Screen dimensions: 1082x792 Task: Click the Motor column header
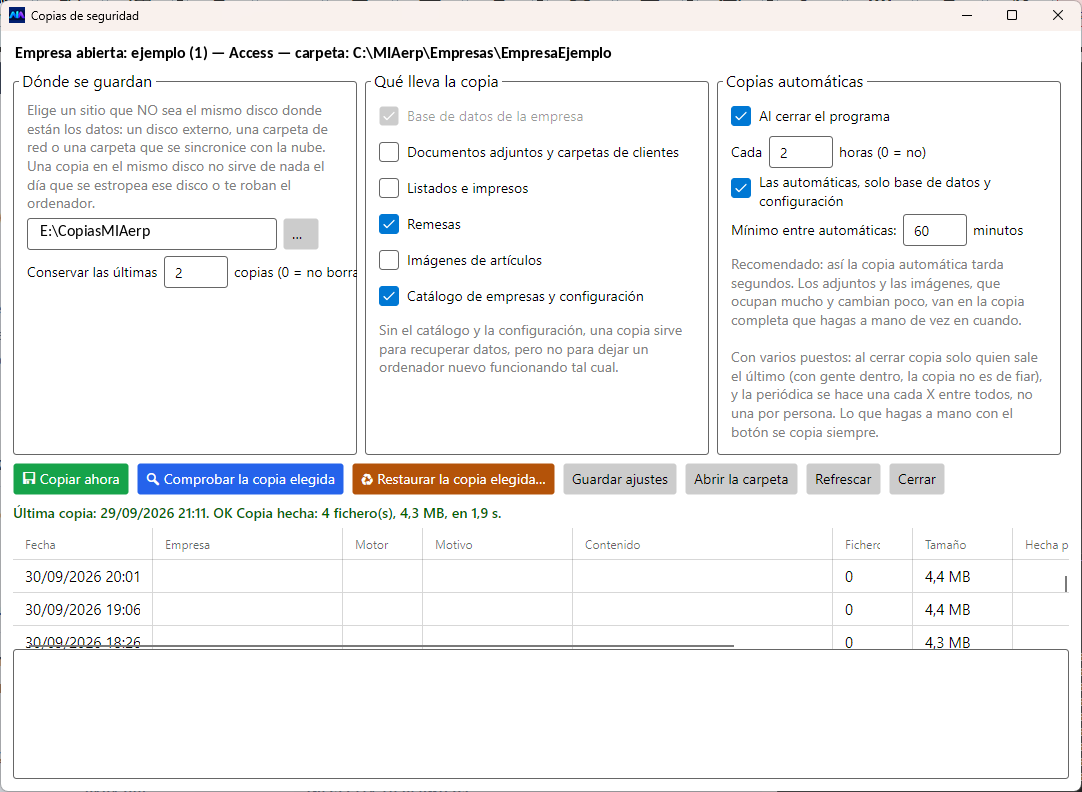click(x=383, y=544)
